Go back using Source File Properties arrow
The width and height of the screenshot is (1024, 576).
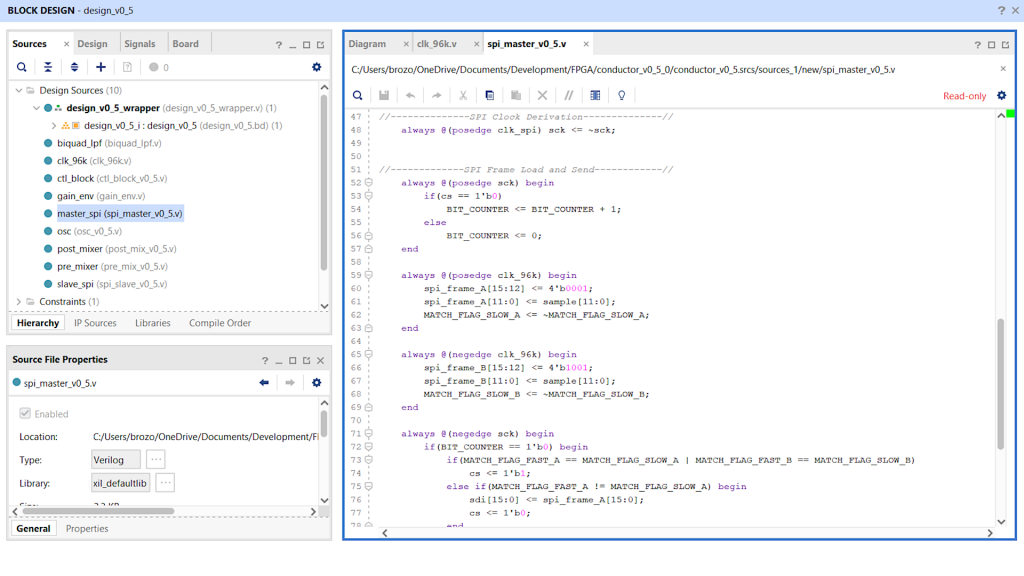pos(264,383)
